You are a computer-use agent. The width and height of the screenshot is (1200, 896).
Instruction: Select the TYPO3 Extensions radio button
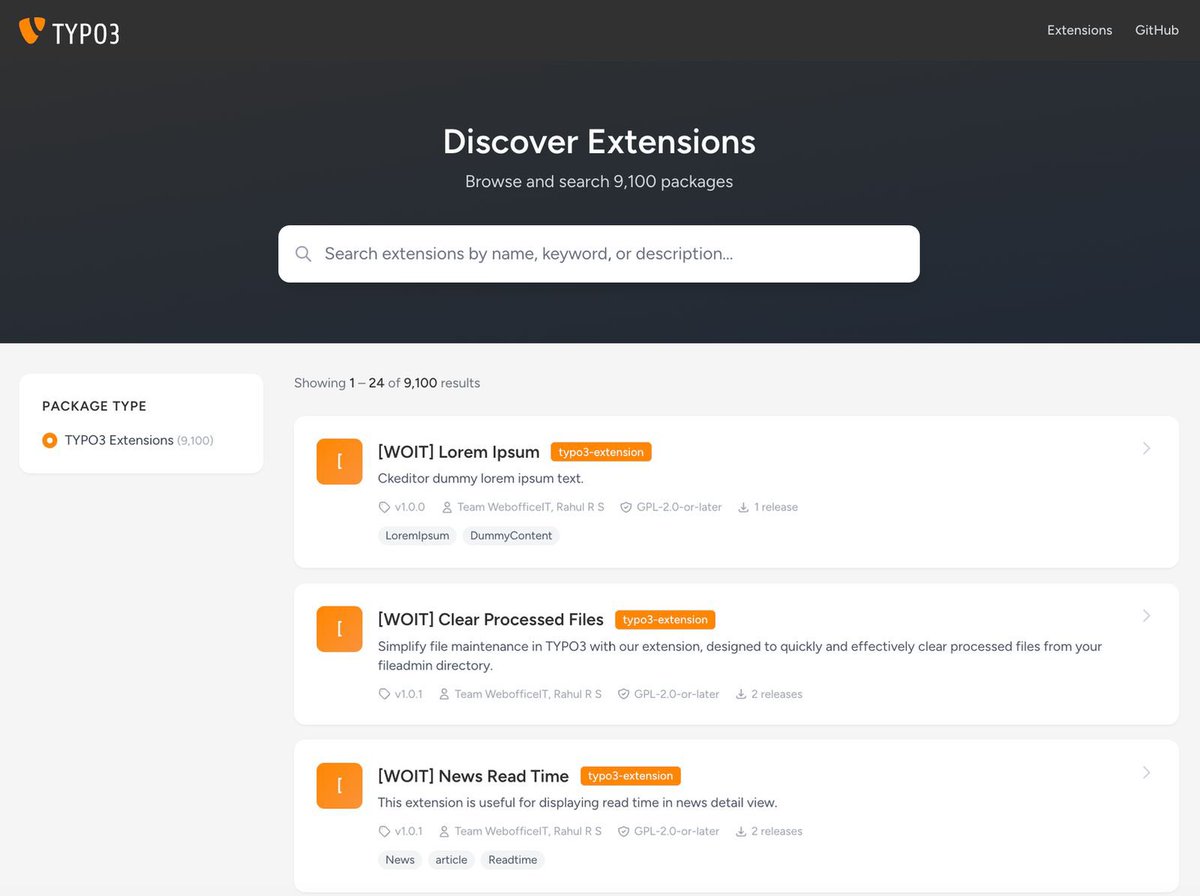50,440
